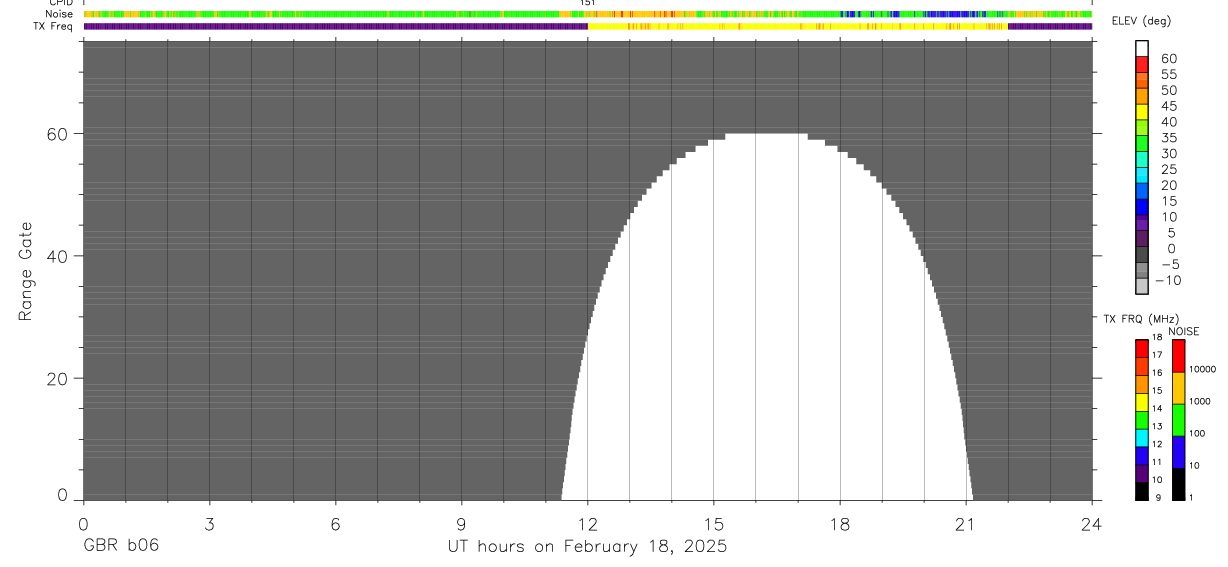Click the 'NOISE' colorbar title

click(x=1184, y=331)
